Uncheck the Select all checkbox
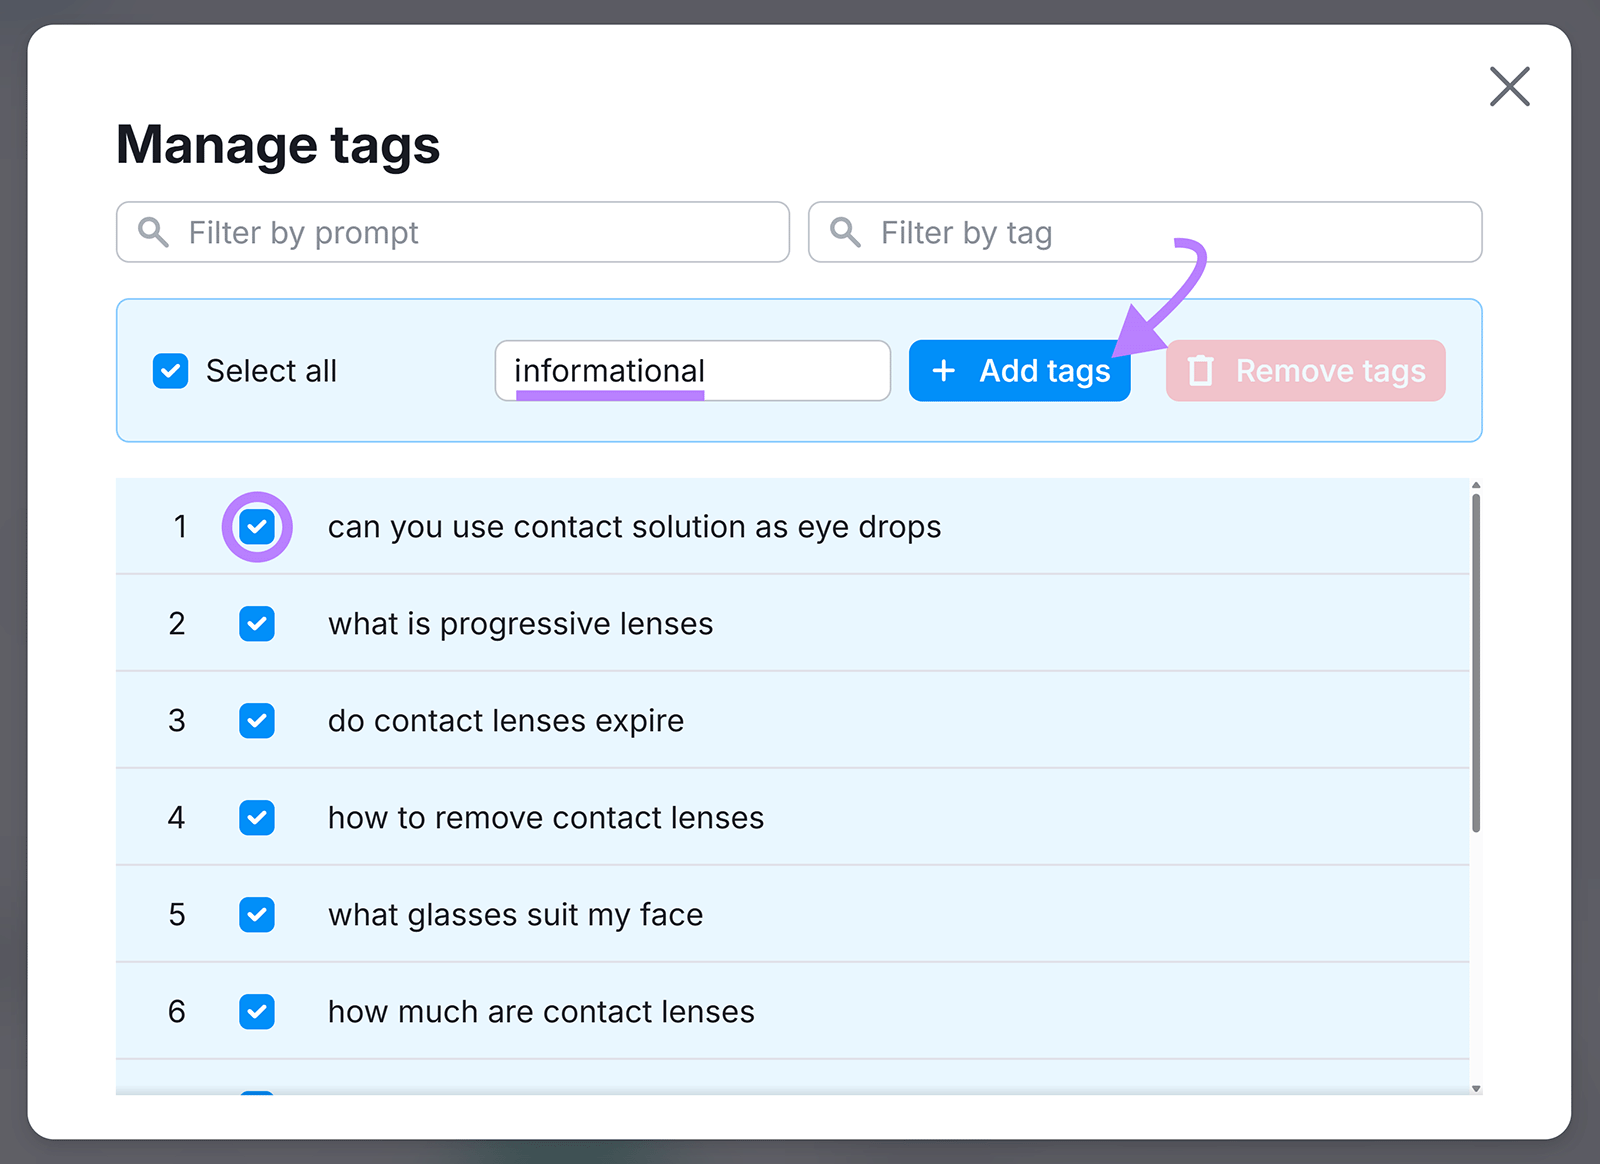The image size is (1600, 1164). click(170, 370)
